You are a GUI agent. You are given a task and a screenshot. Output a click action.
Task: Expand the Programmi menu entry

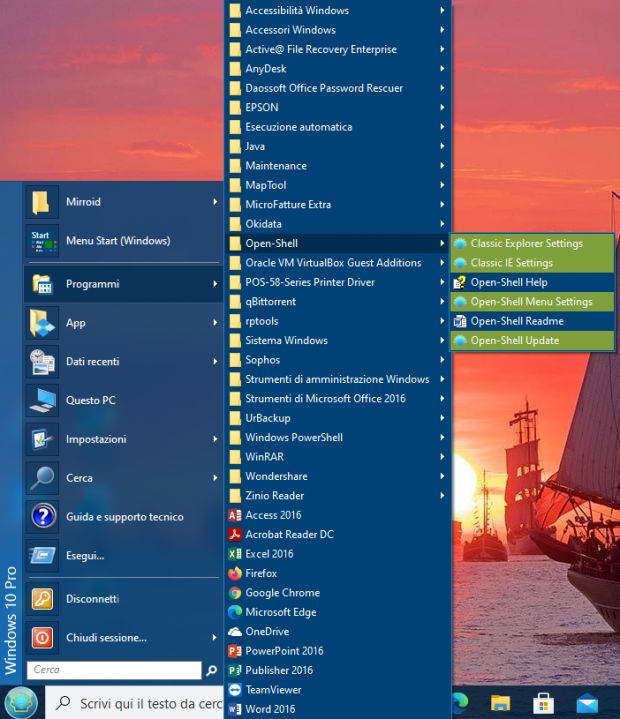point(123,284)
